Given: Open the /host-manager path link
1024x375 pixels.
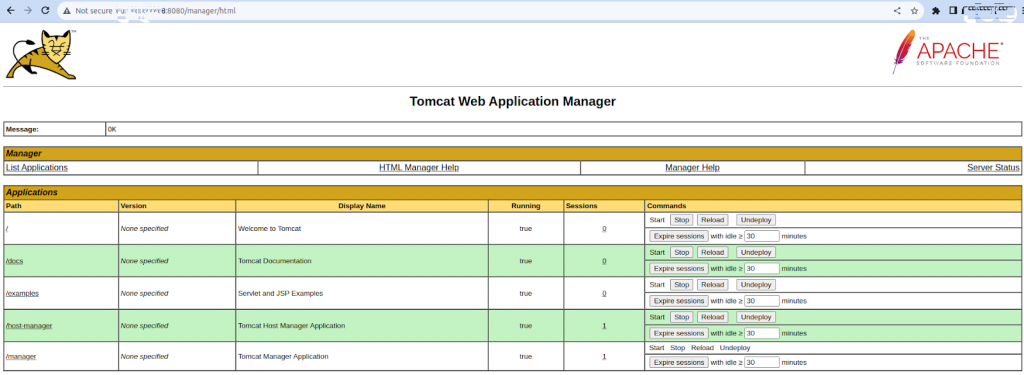Looking at the screenshot, I should click(x=29, y=325).
